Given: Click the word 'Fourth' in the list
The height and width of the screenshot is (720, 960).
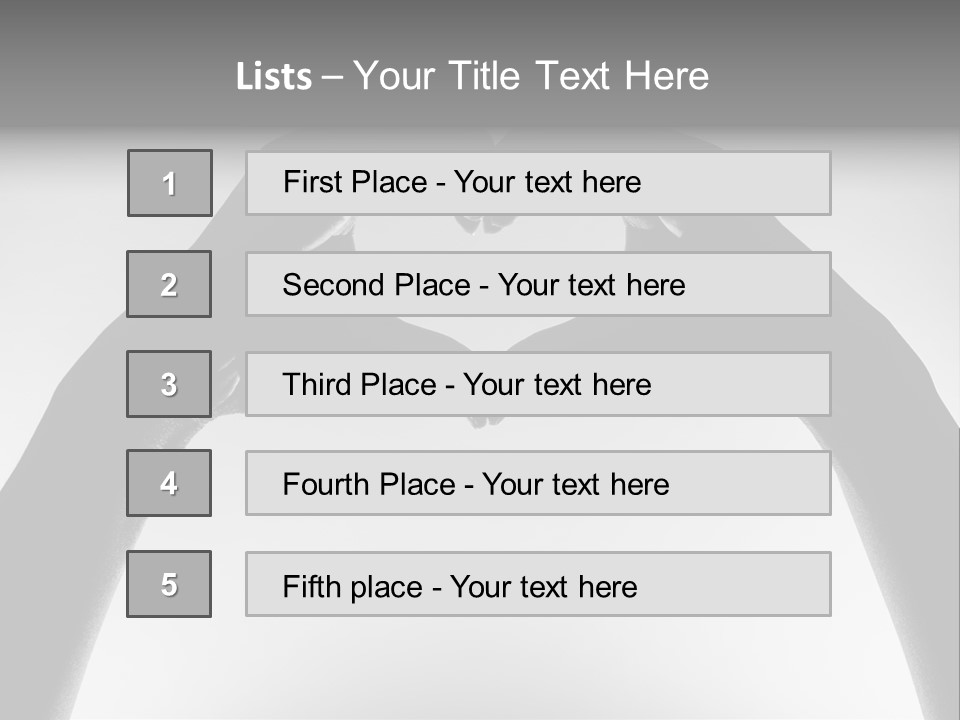Looking at the screenshot, I should (x=318, y=485).
